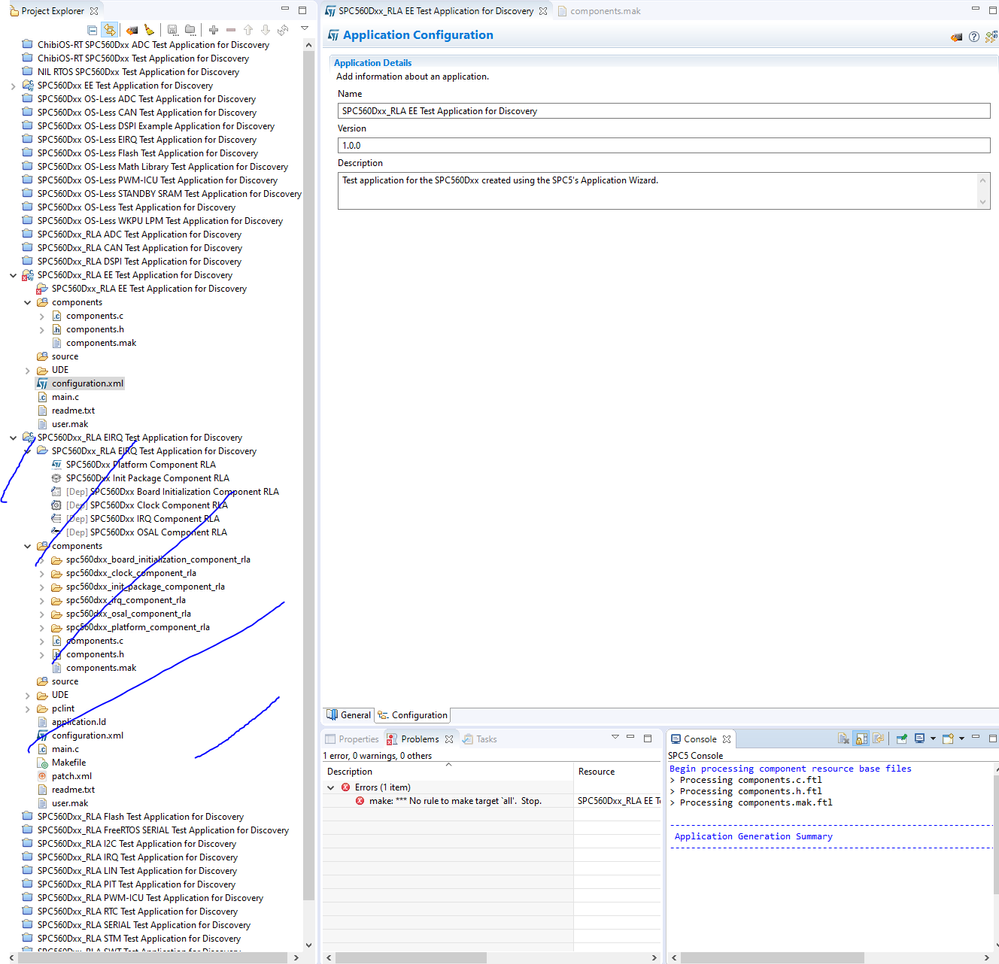Image resolution: width=999 pixels, height=964 pixels.
Task: Click the broom clean icon in Project Explorer
Action: pyautogui.click(x=148, y=30)
